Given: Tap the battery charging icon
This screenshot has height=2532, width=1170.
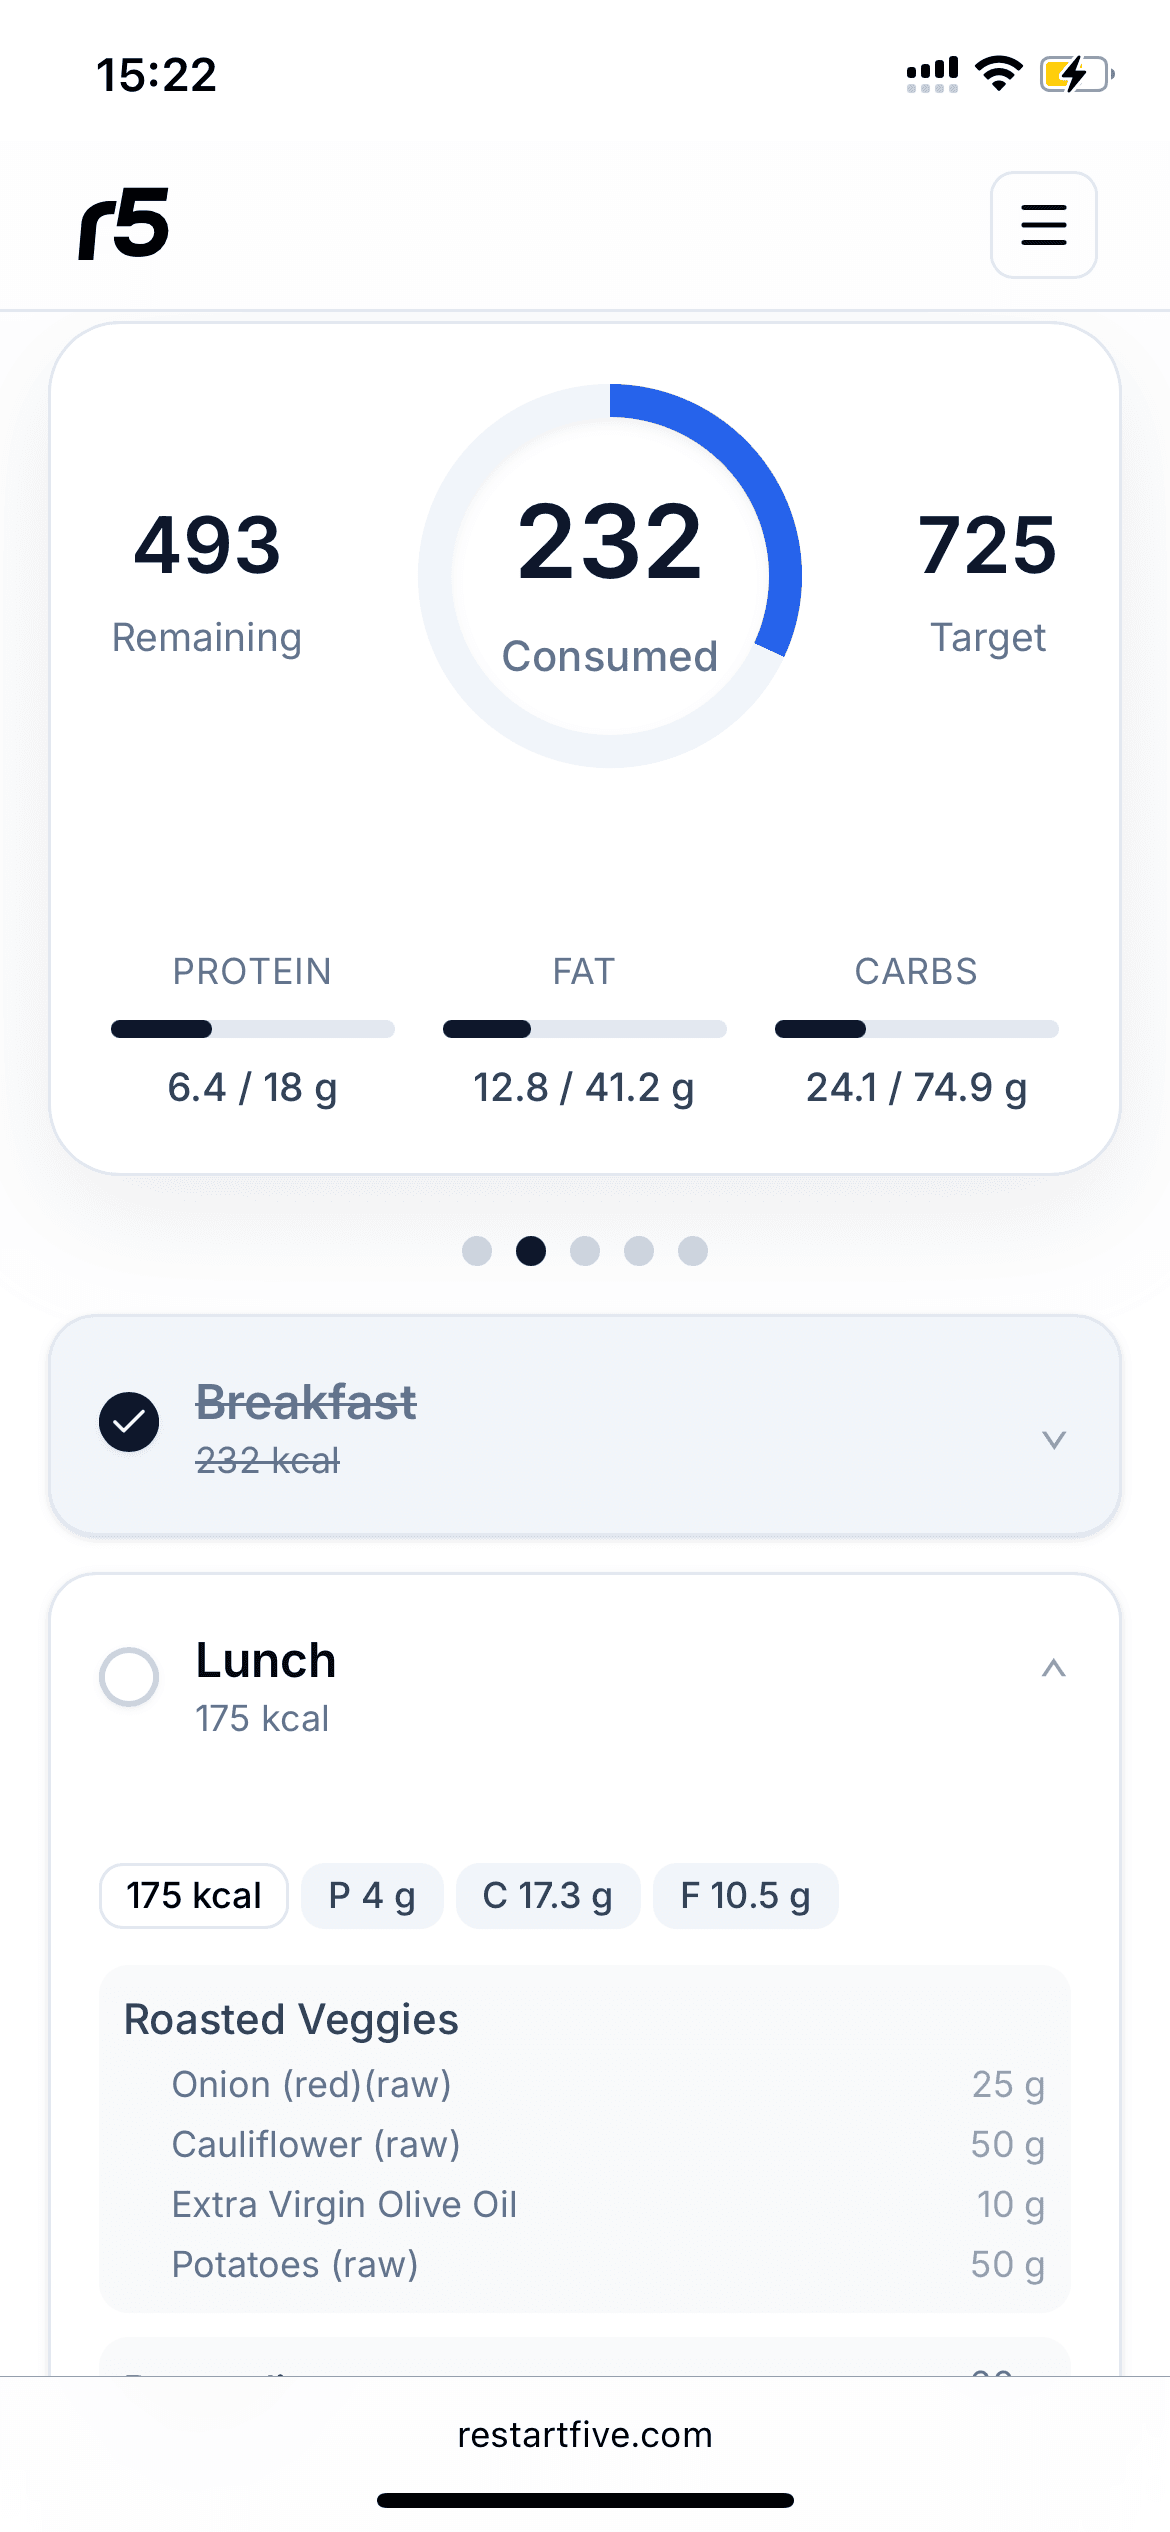Looking at the screenshot, I should point(1076,74).
